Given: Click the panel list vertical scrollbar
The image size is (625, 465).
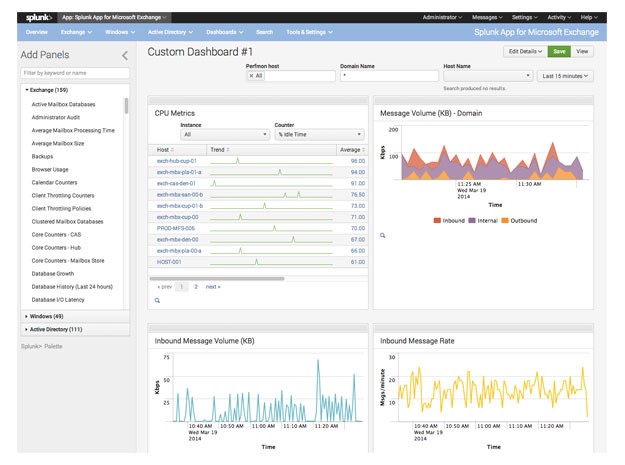Looking at the screenshot, I should [126, 106].
